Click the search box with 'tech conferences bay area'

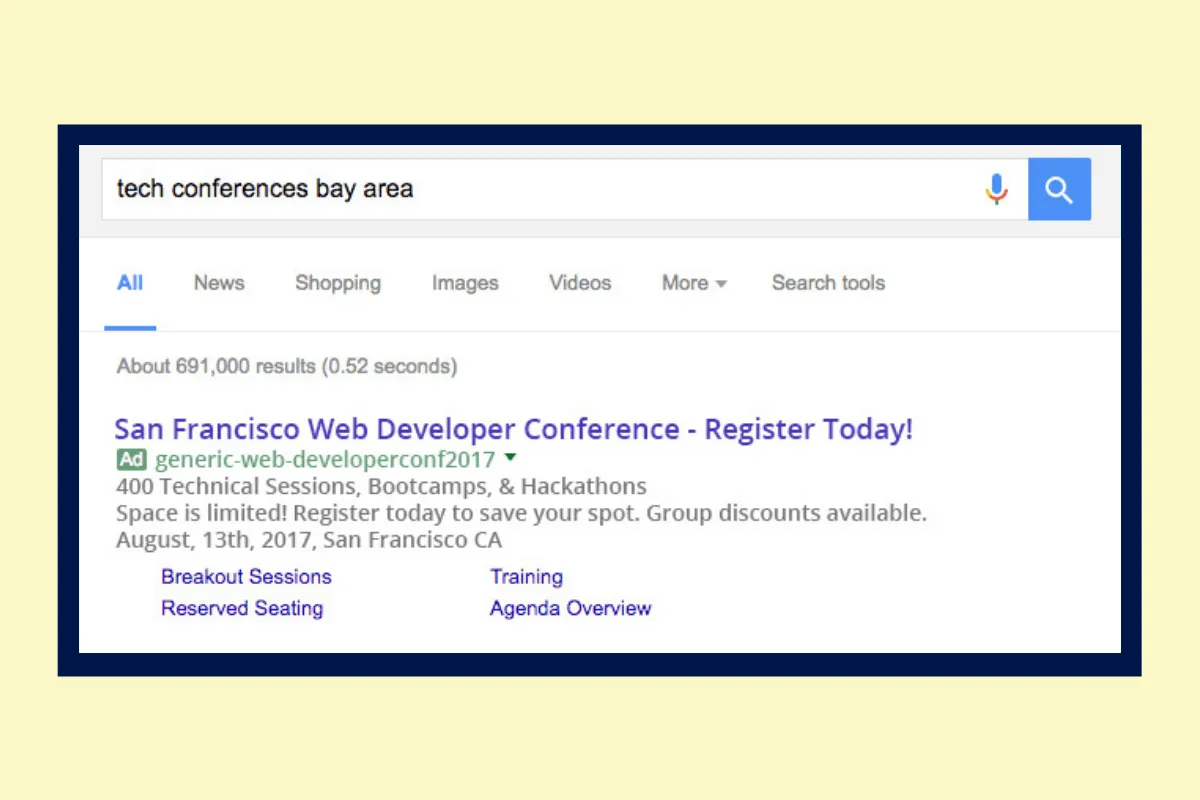point(565,189)
